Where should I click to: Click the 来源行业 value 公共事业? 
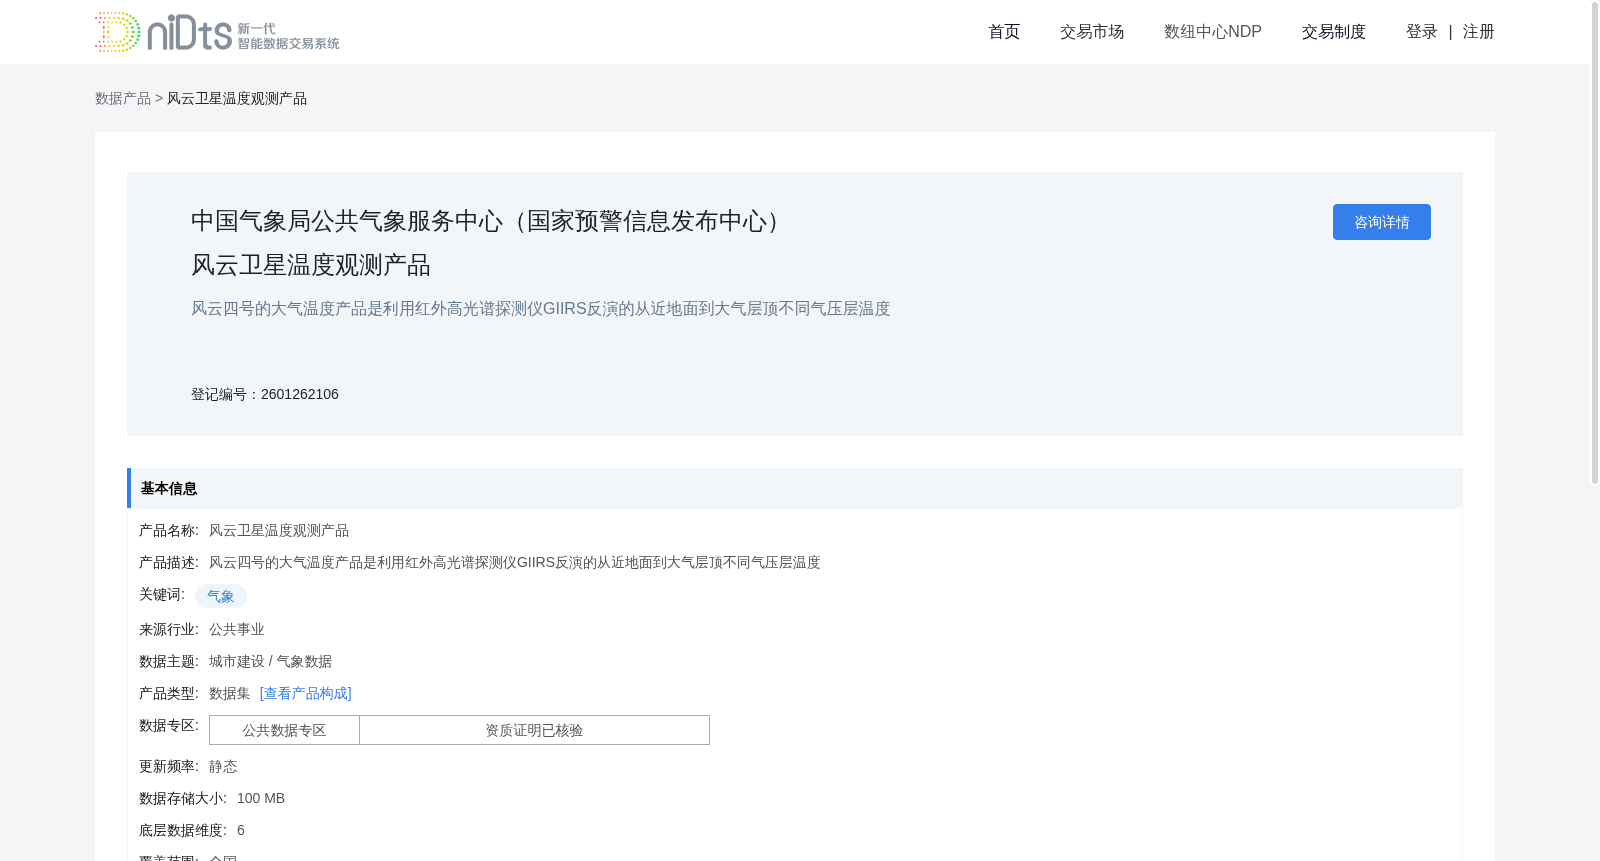[237, 629]
